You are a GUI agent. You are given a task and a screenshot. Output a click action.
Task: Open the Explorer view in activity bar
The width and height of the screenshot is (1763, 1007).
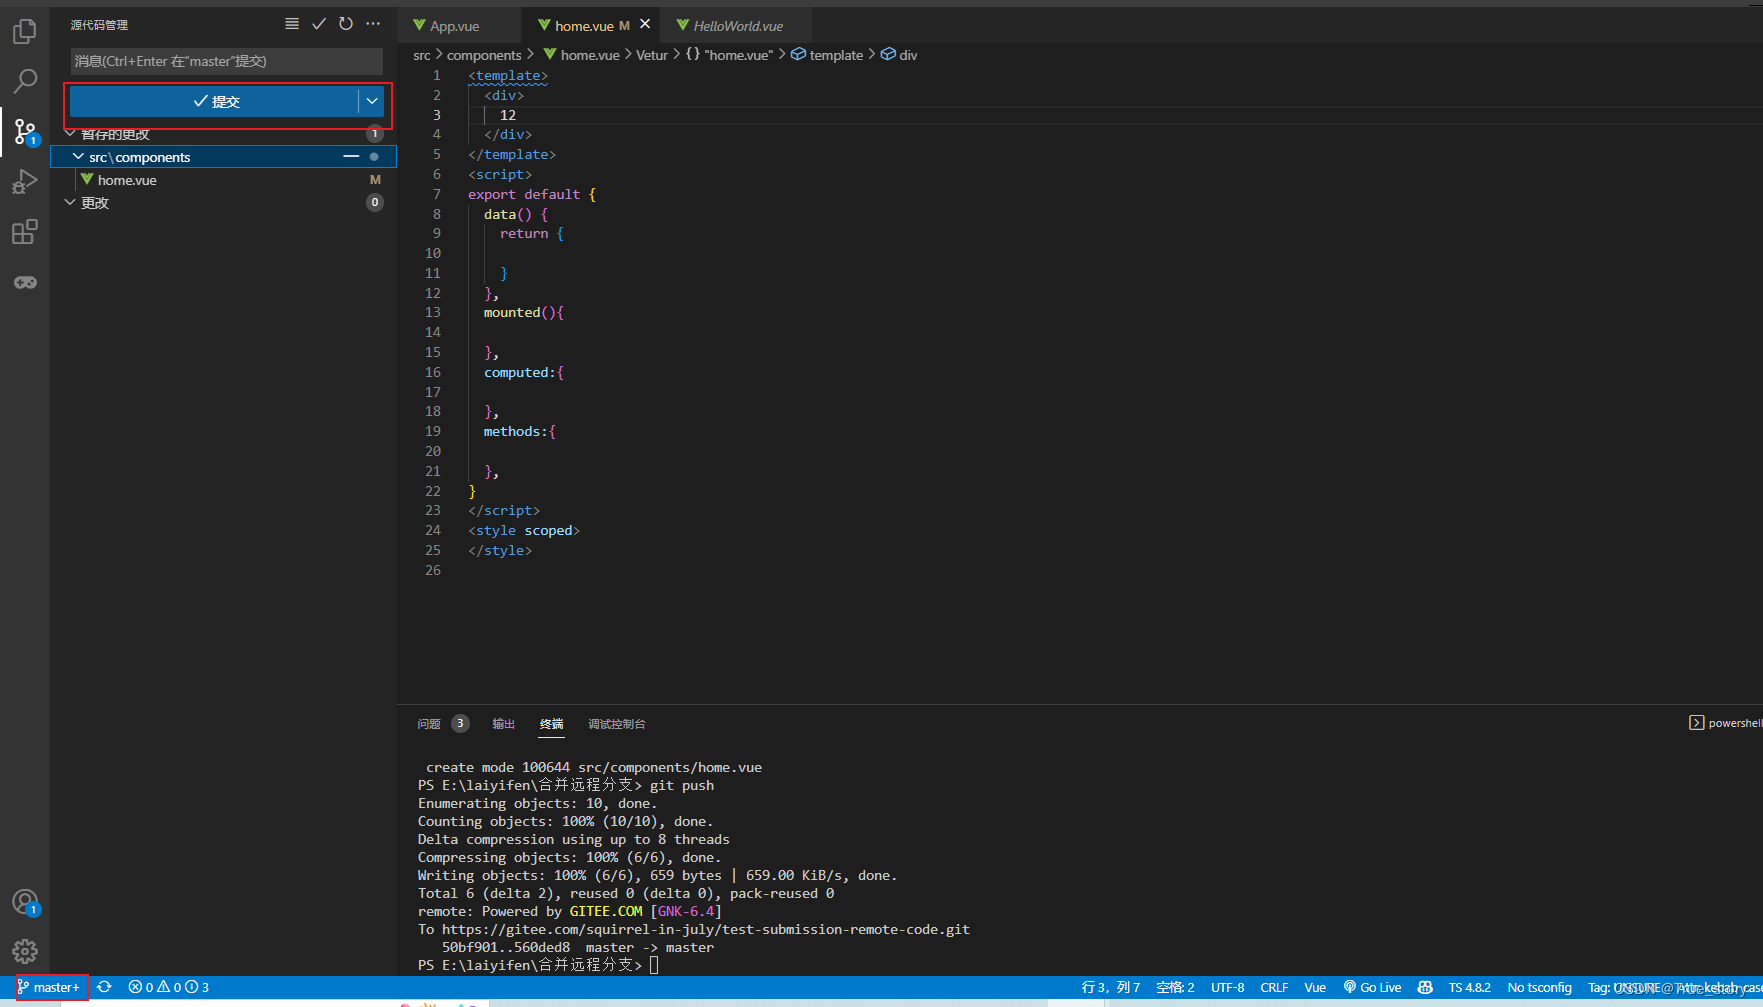click(x=25, y=32)
